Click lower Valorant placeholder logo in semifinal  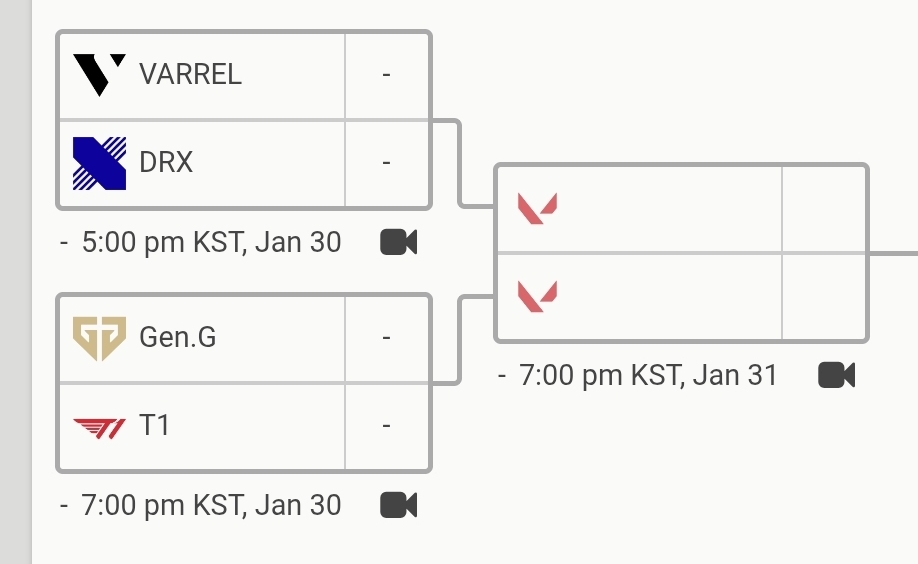pos(537,296)
